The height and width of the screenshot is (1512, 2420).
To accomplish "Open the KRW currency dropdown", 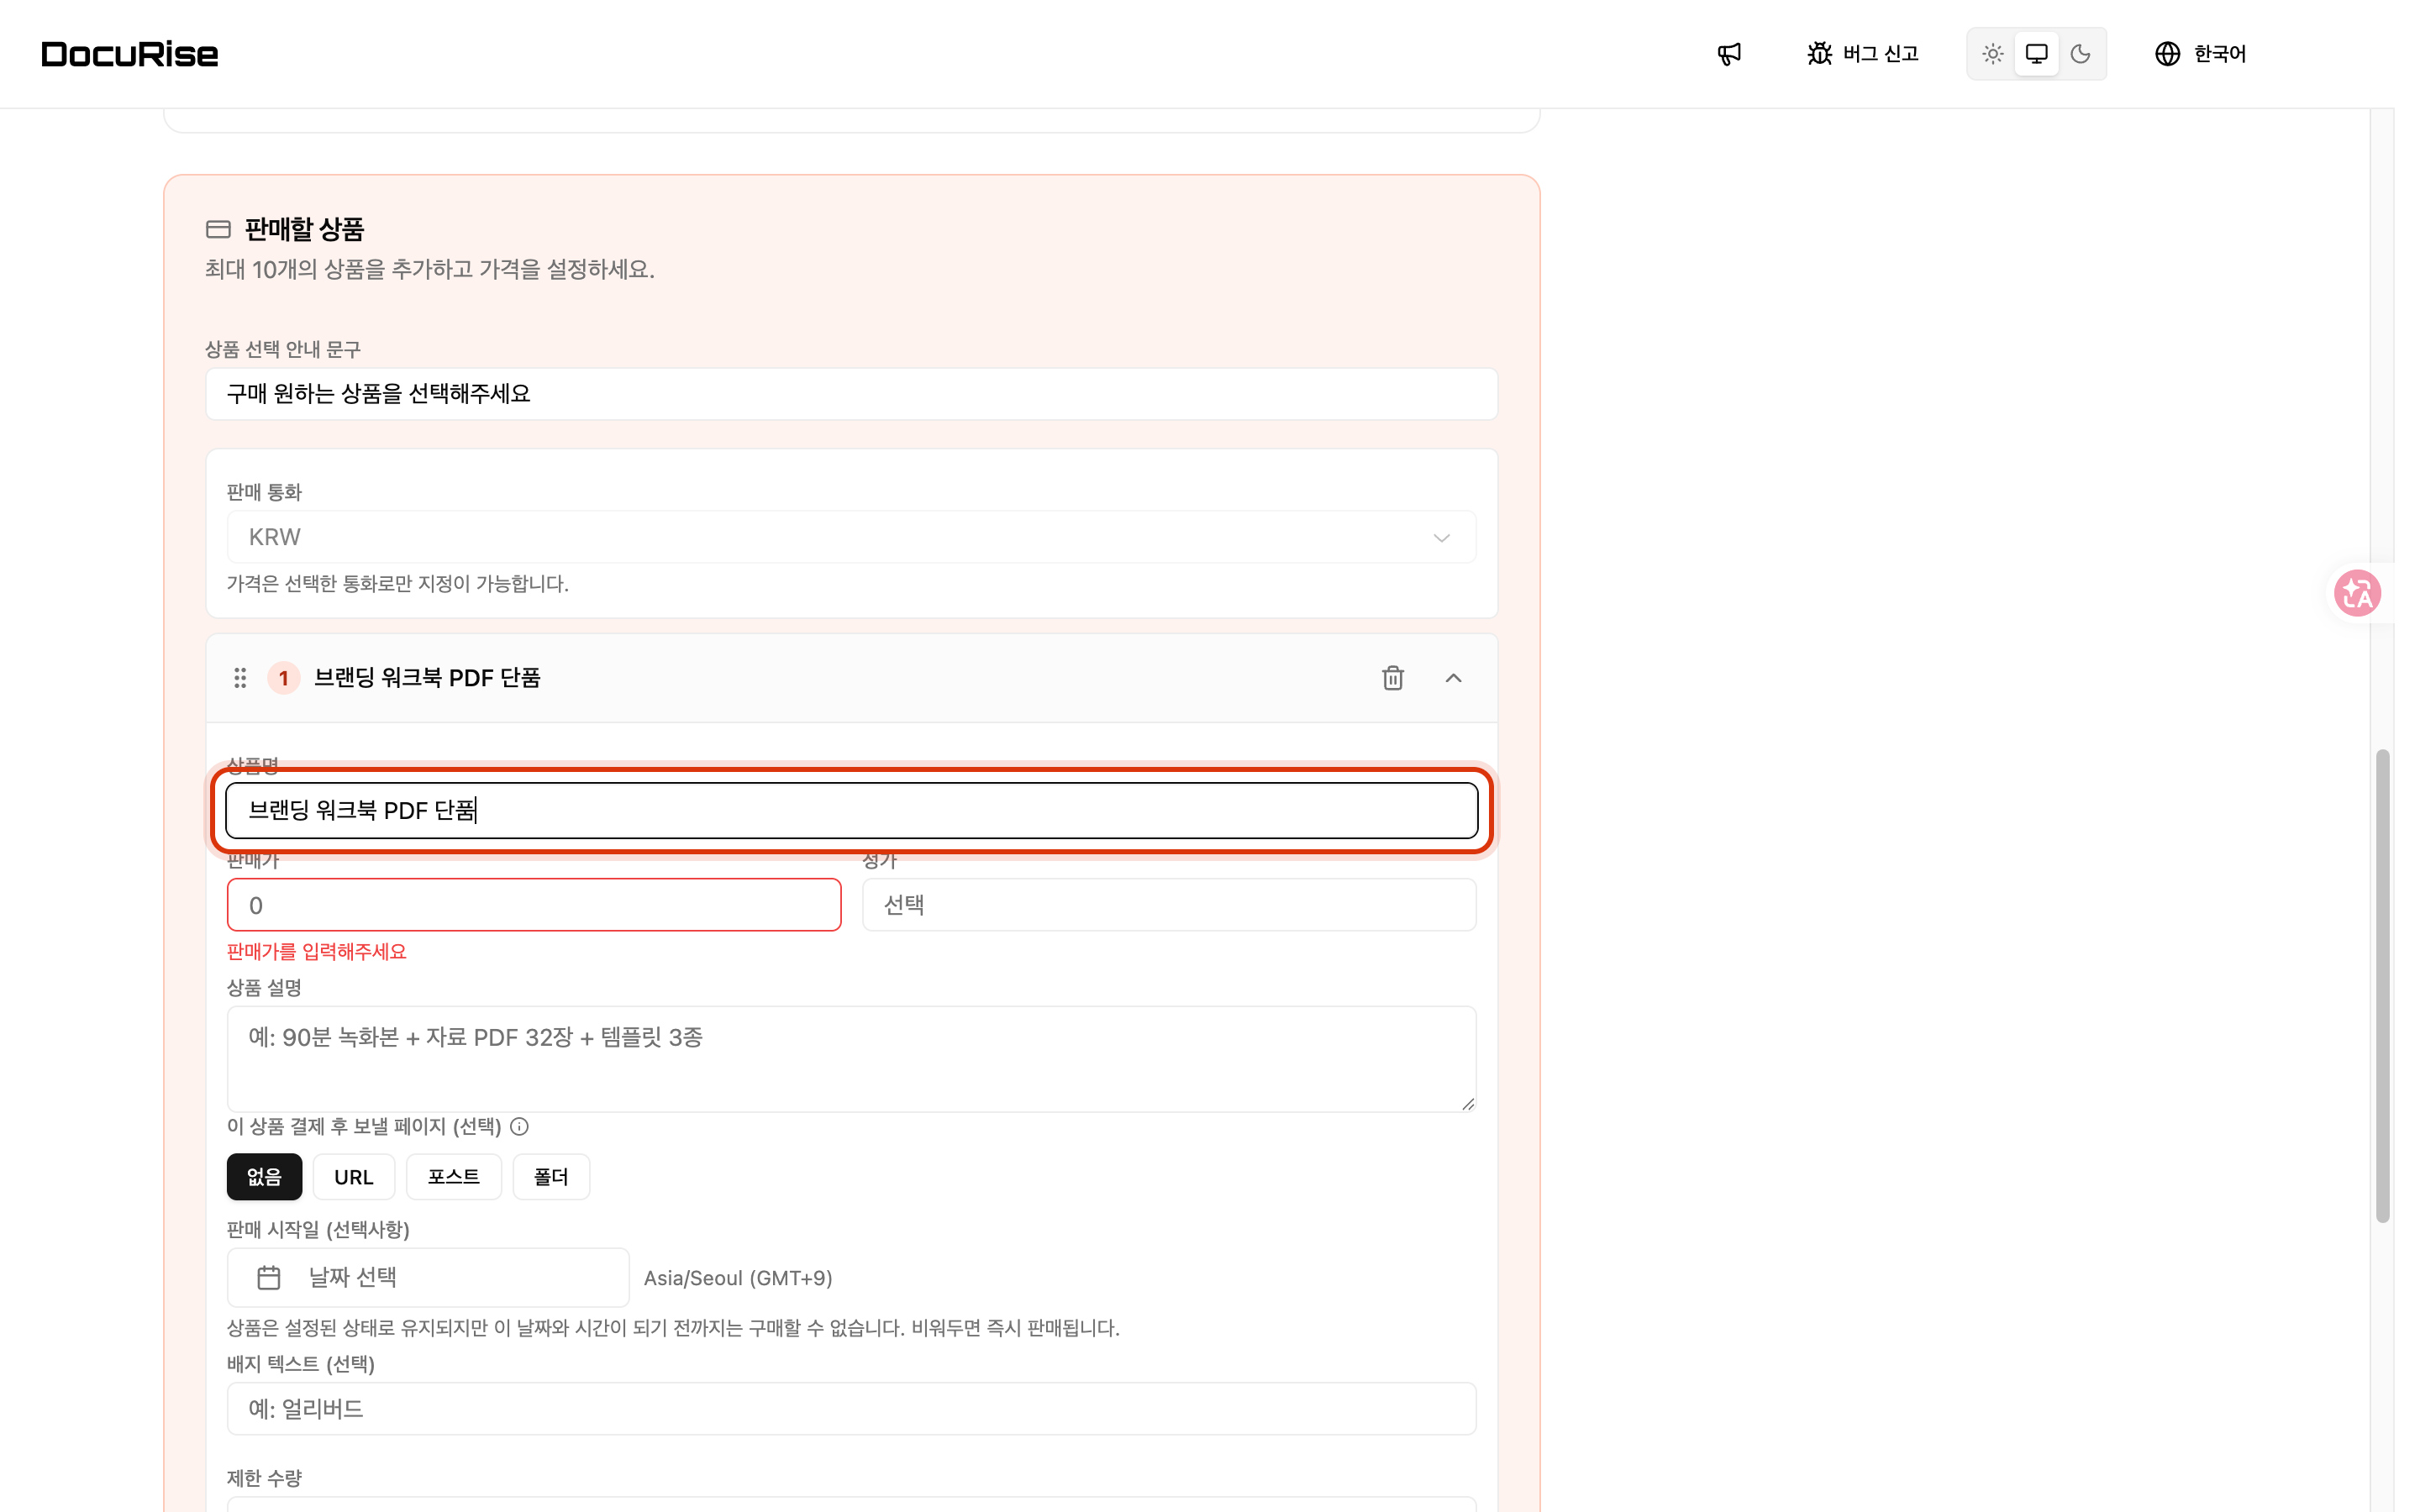I will point(851,537).
